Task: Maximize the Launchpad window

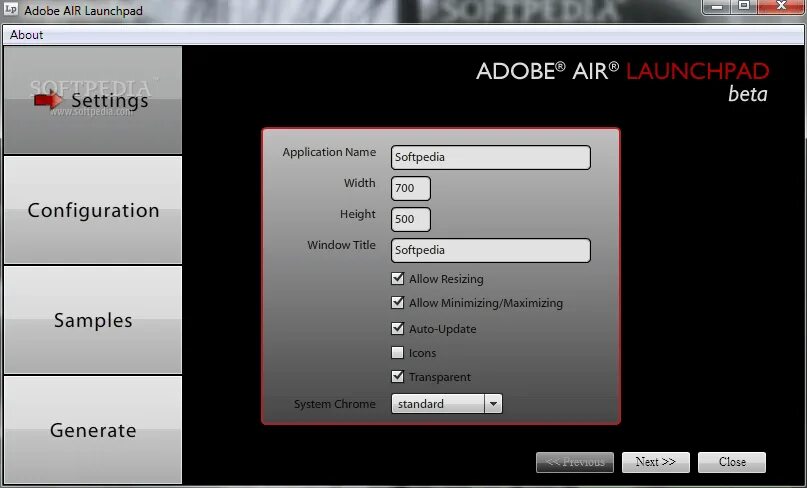Action: (x=744, y=6)
